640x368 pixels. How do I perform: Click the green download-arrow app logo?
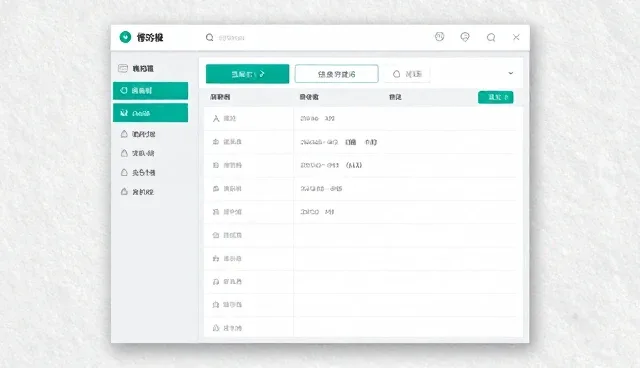(125, 37)
